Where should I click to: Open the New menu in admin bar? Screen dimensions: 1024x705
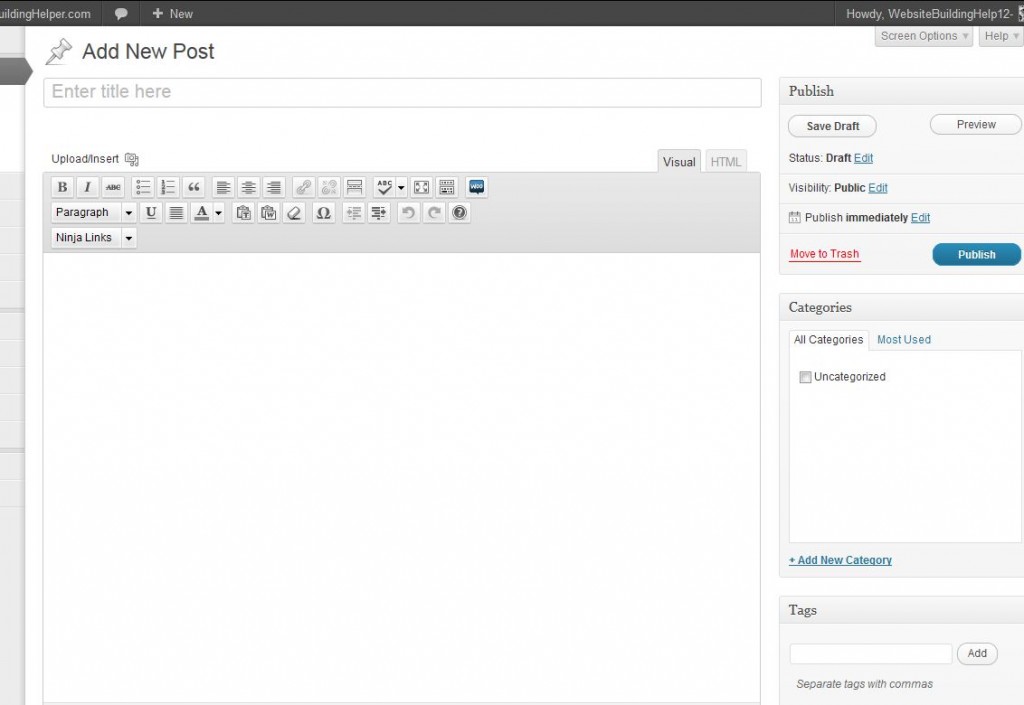pyautogui.click(x=172, y=13)
